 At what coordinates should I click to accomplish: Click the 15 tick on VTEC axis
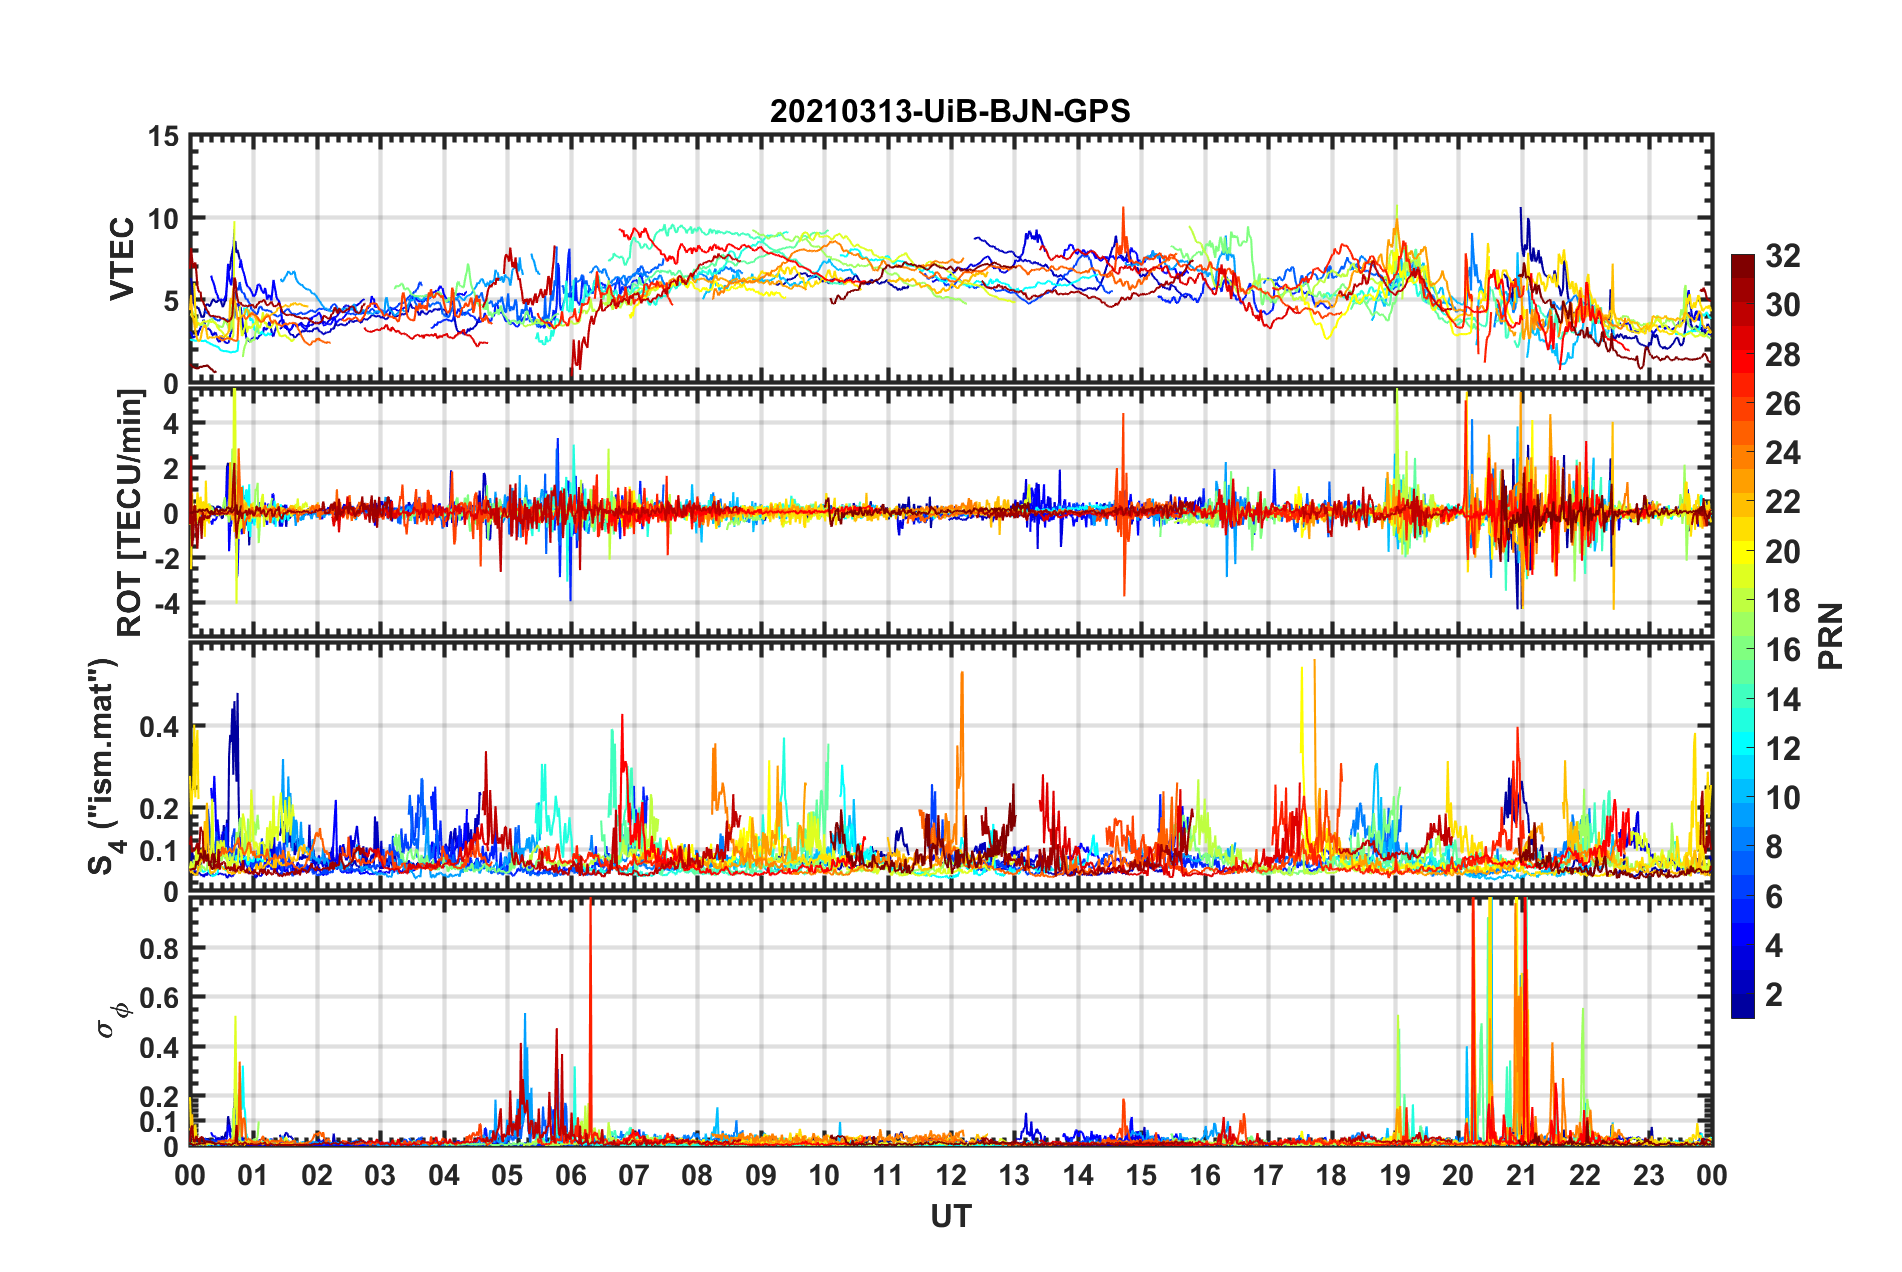point(162,137)
